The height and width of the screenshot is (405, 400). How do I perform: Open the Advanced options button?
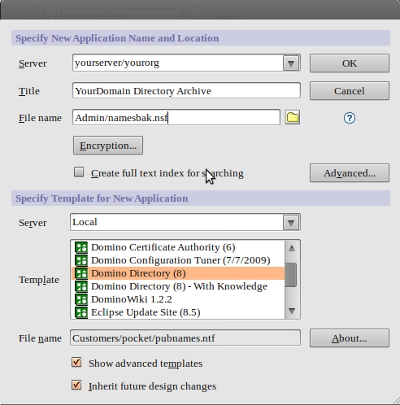point(350,173)
